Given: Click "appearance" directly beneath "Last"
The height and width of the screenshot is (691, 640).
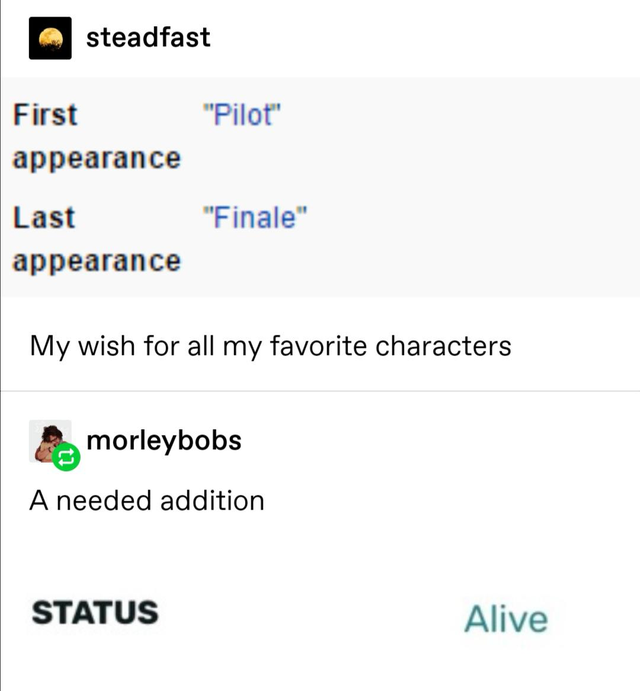Looking at the screenshot, I should (x=97, y=261).
